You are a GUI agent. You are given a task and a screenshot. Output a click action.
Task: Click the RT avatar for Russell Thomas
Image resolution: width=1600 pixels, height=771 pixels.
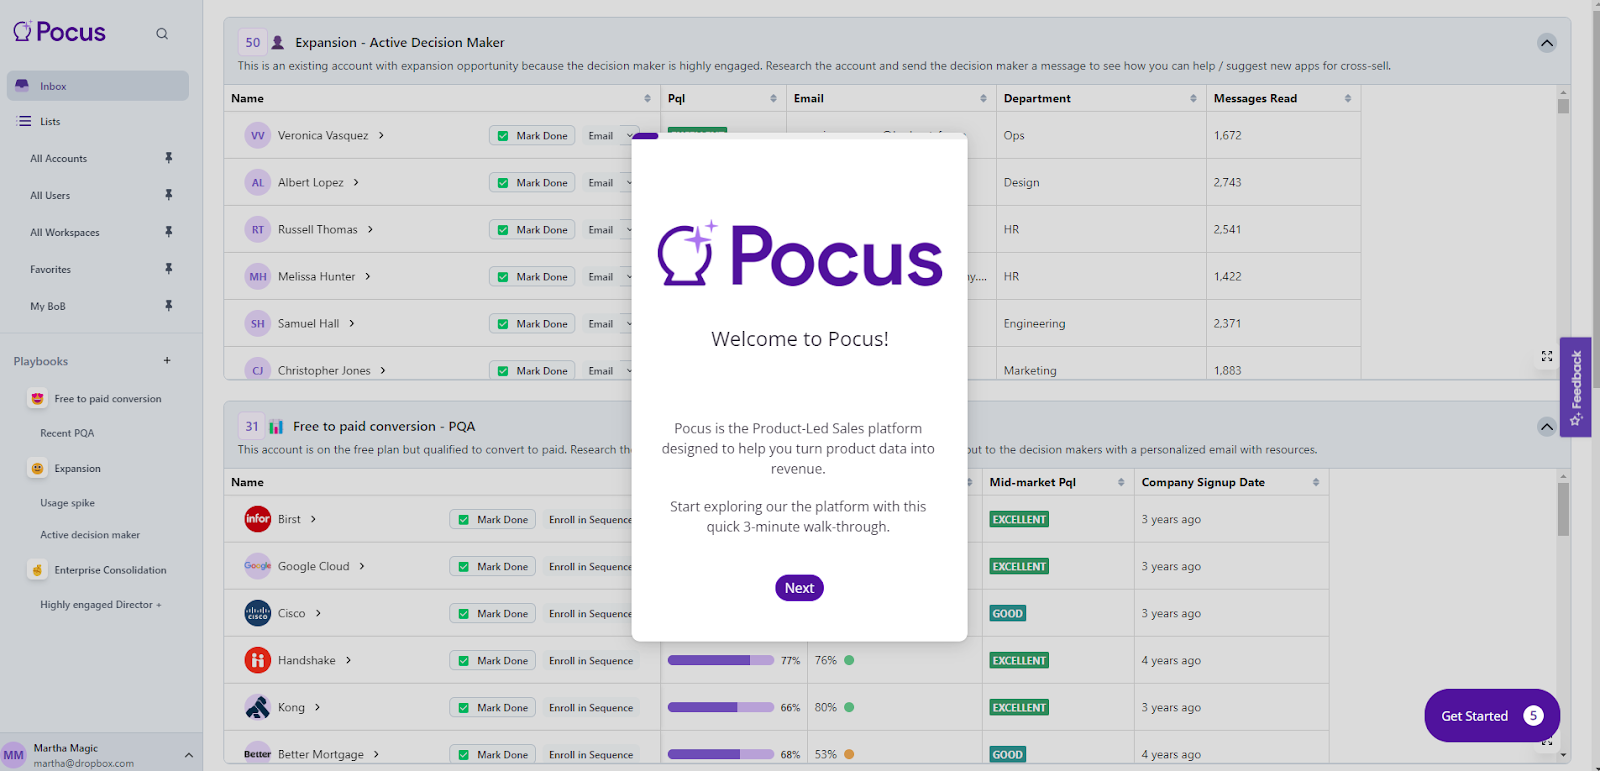pyautogui.click(x=258, y=229)
